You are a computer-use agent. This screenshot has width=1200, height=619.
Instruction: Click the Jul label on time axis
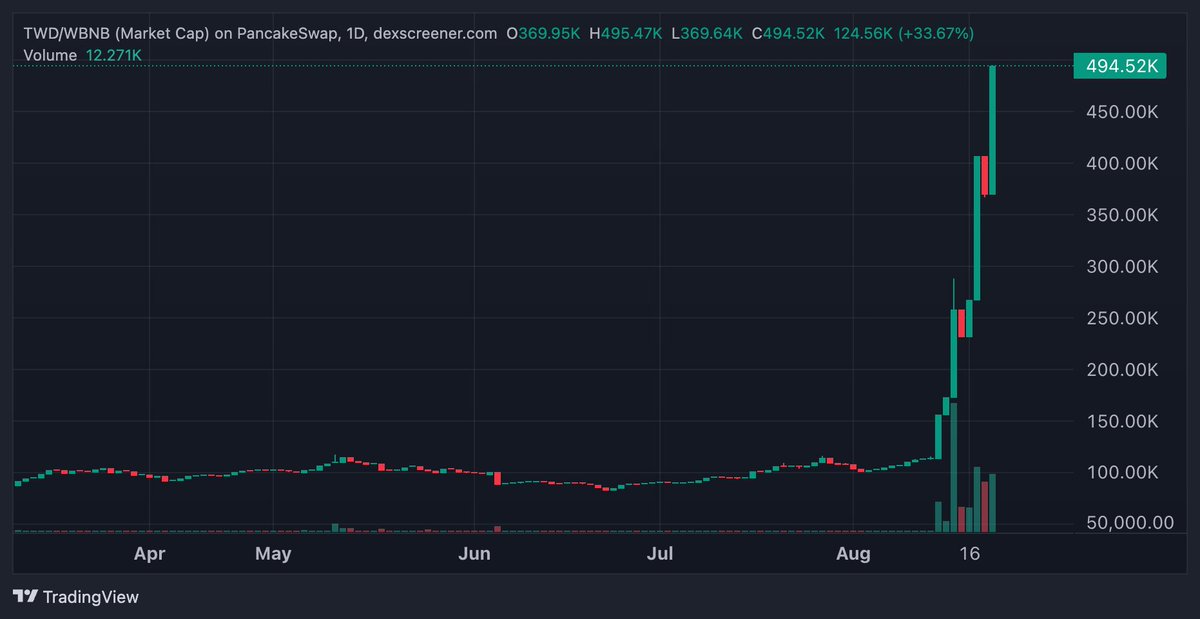(660, 553)
